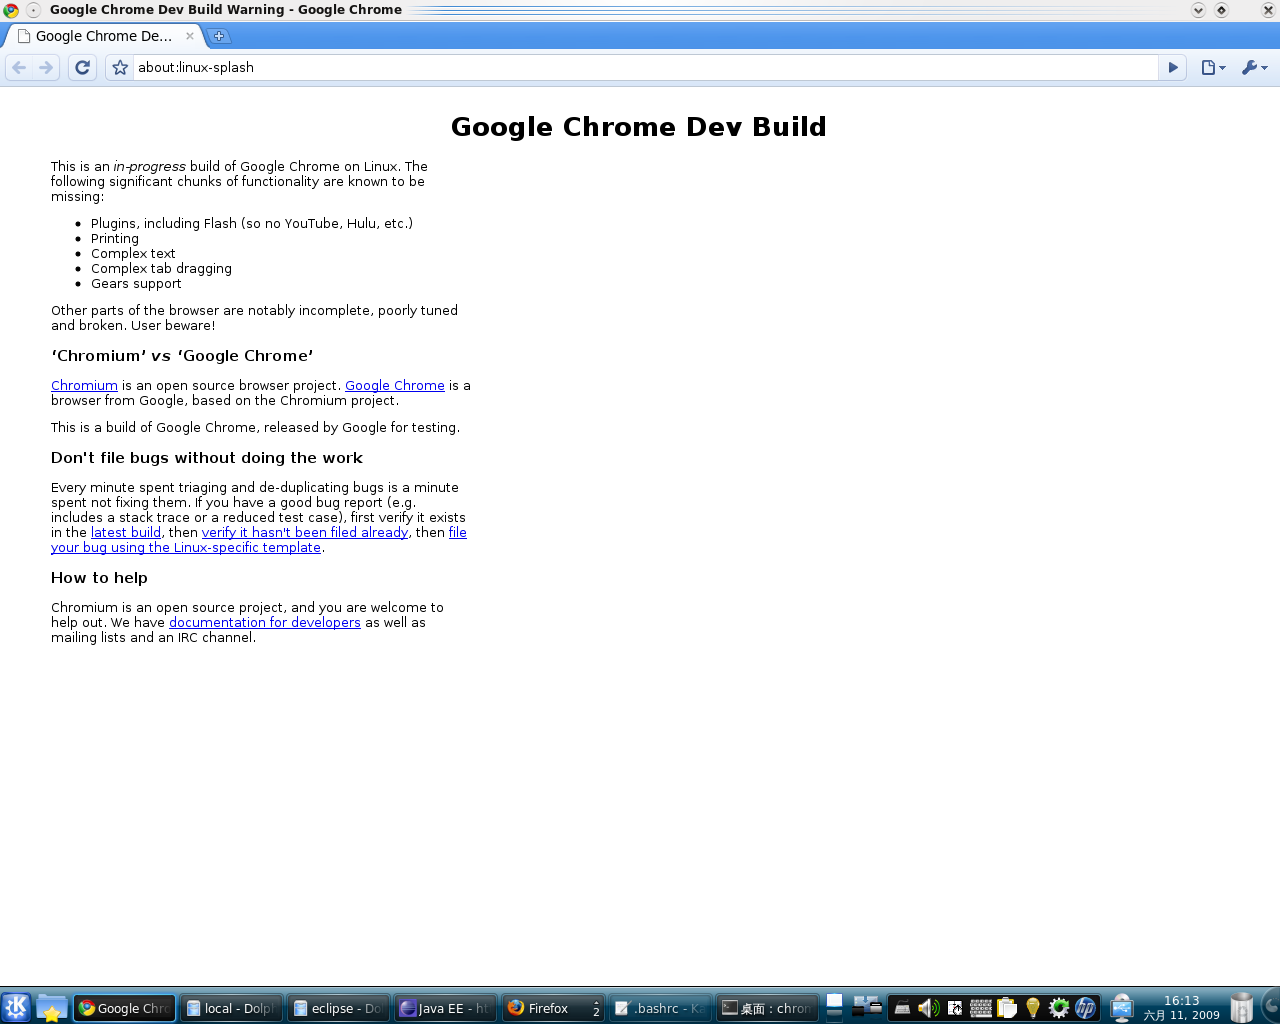Open a new tab with the plus button
This screenshot has width=1280, height=1024.
click(x=219, y=36)
